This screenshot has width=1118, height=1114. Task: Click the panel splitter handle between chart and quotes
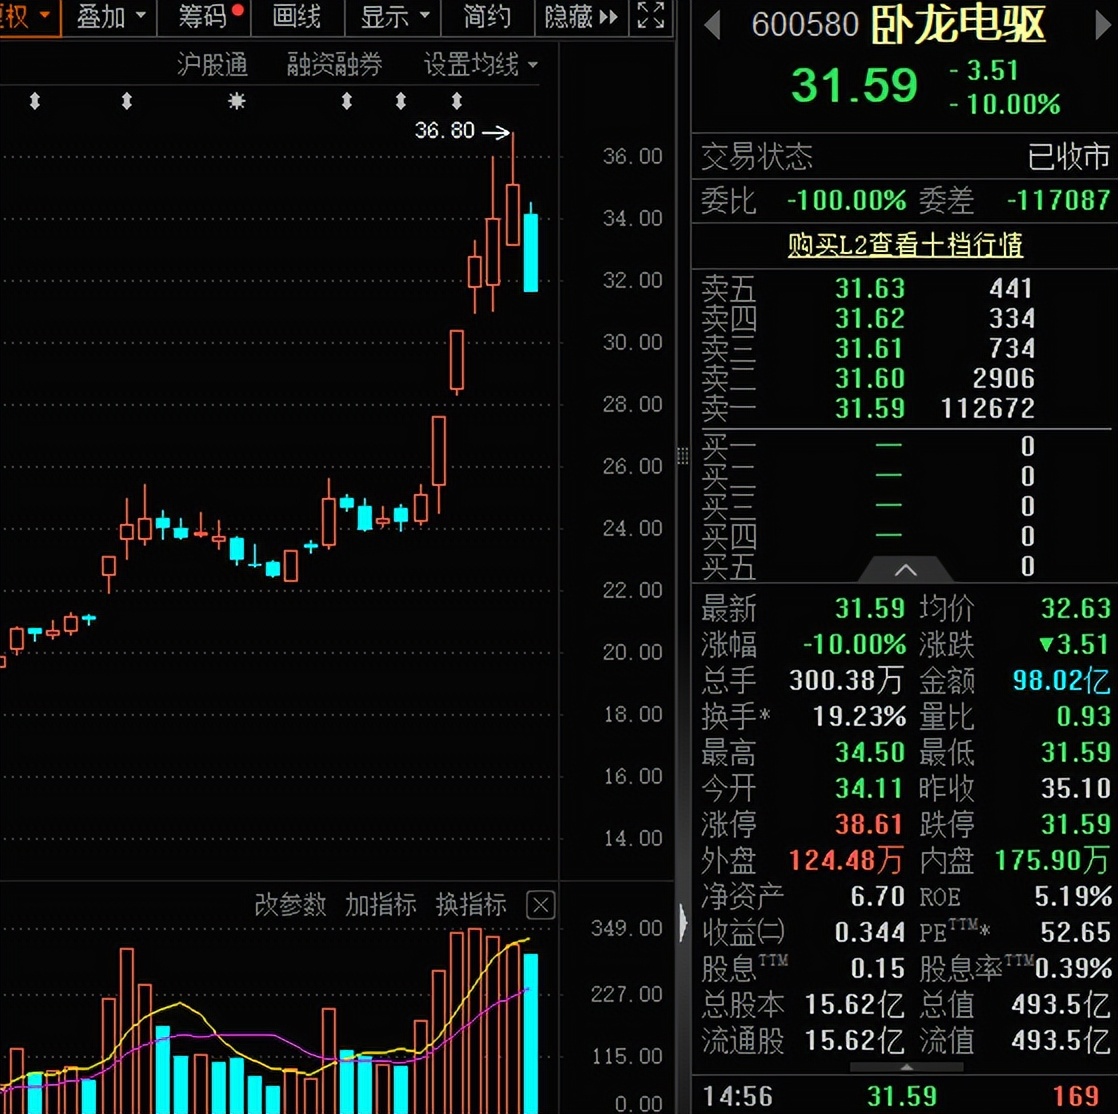point(682,456)
